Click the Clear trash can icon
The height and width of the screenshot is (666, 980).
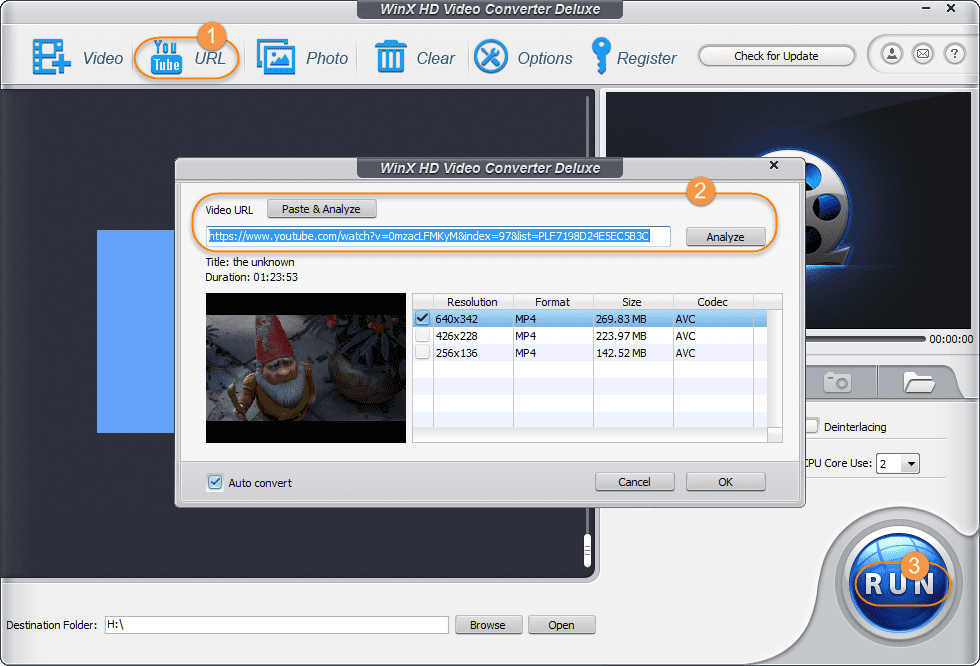point(391,57)
